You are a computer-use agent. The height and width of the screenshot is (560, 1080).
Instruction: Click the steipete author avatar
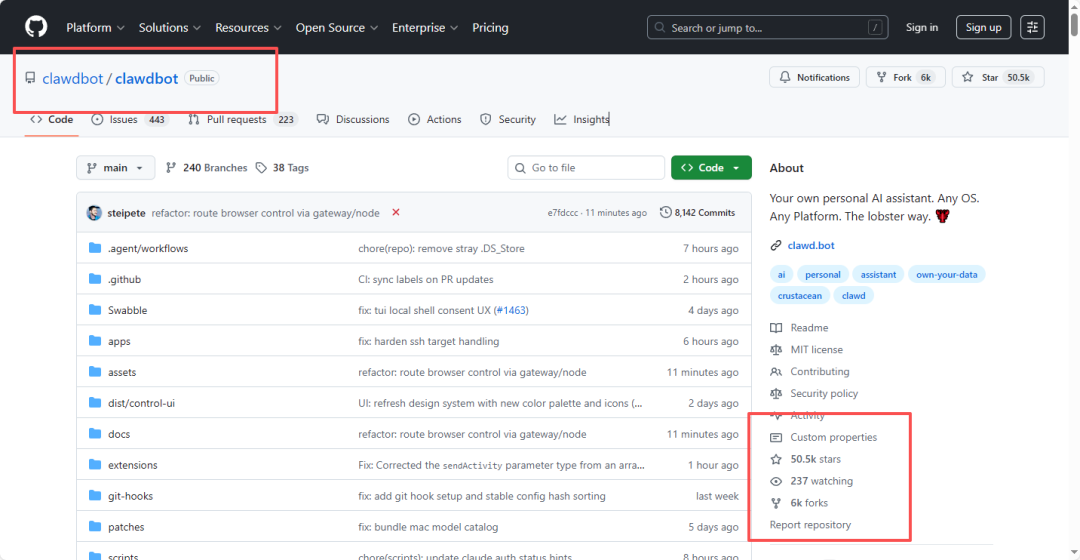[x=94, y=213]
